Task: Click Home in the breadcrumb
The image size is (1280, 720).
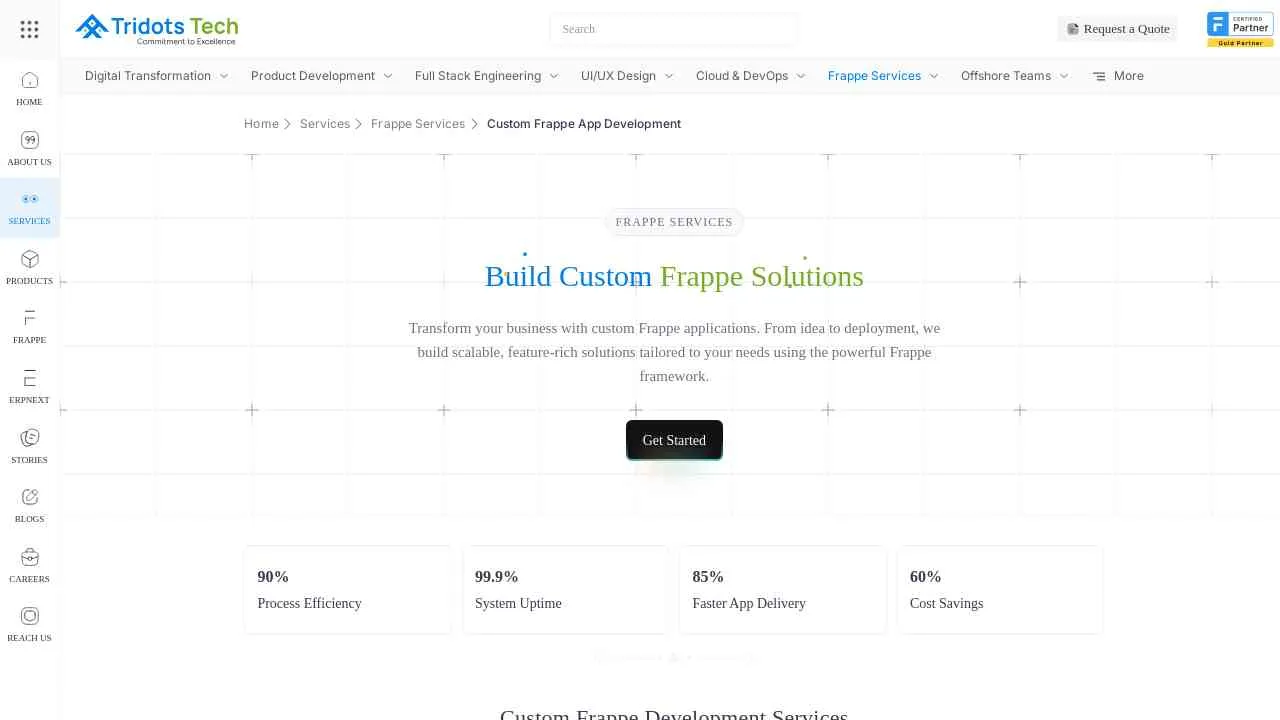Action: coord(261,124)
